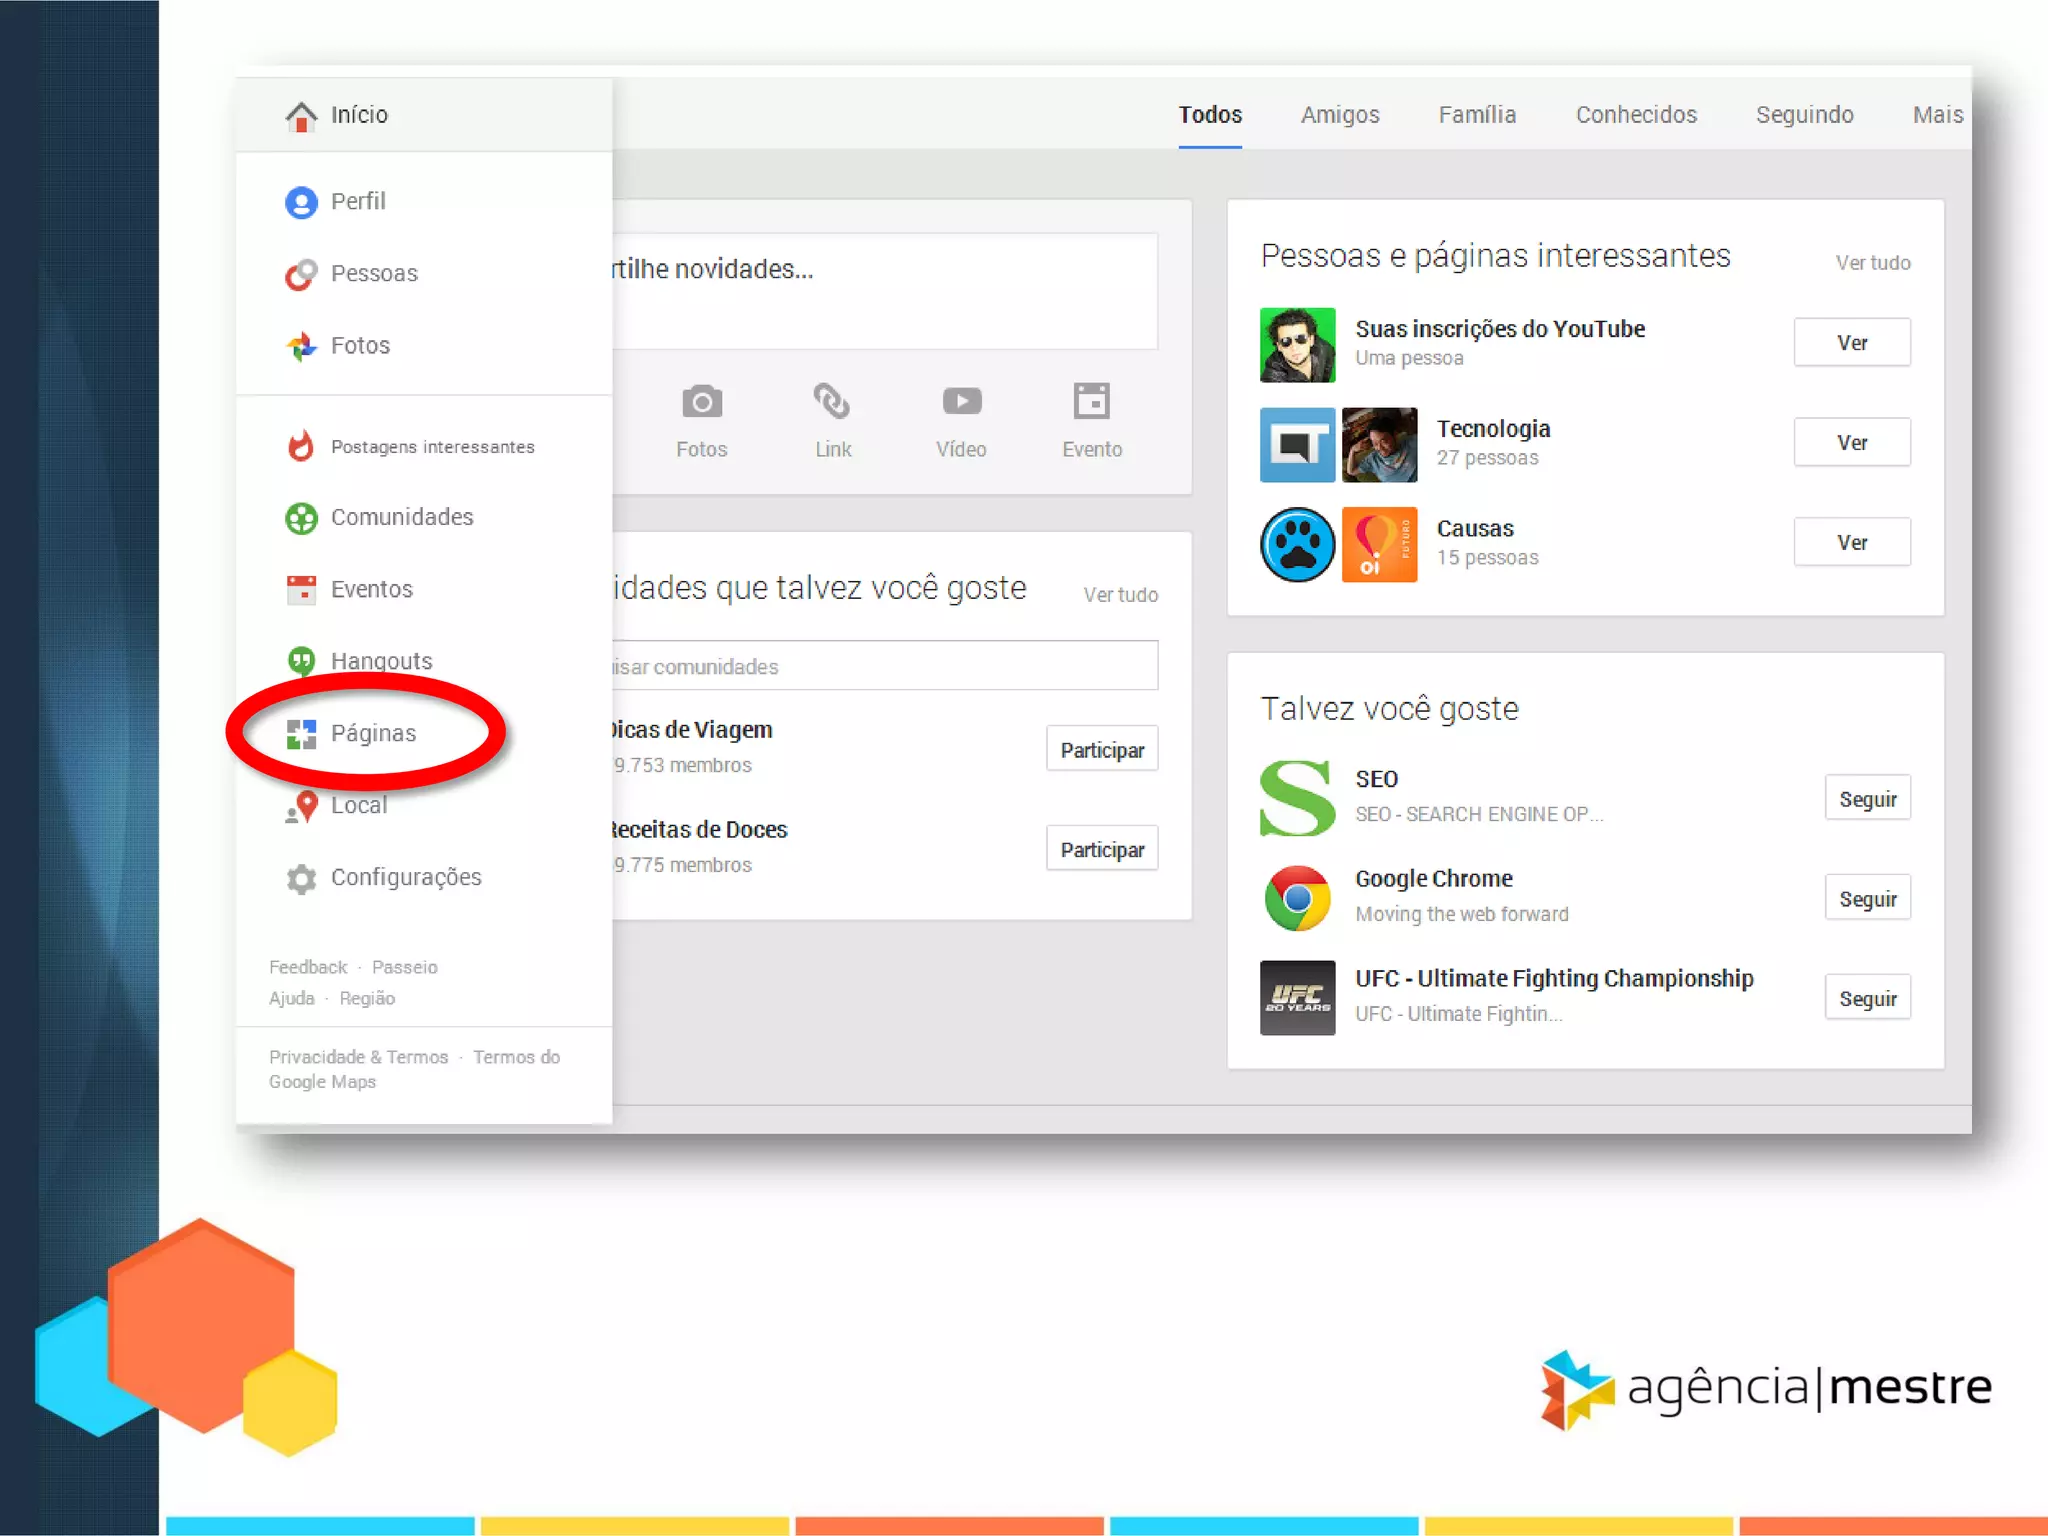Click Participar for Receitas de Doces
This screenshot has height=1536, width=2048.
(1102, 849)
